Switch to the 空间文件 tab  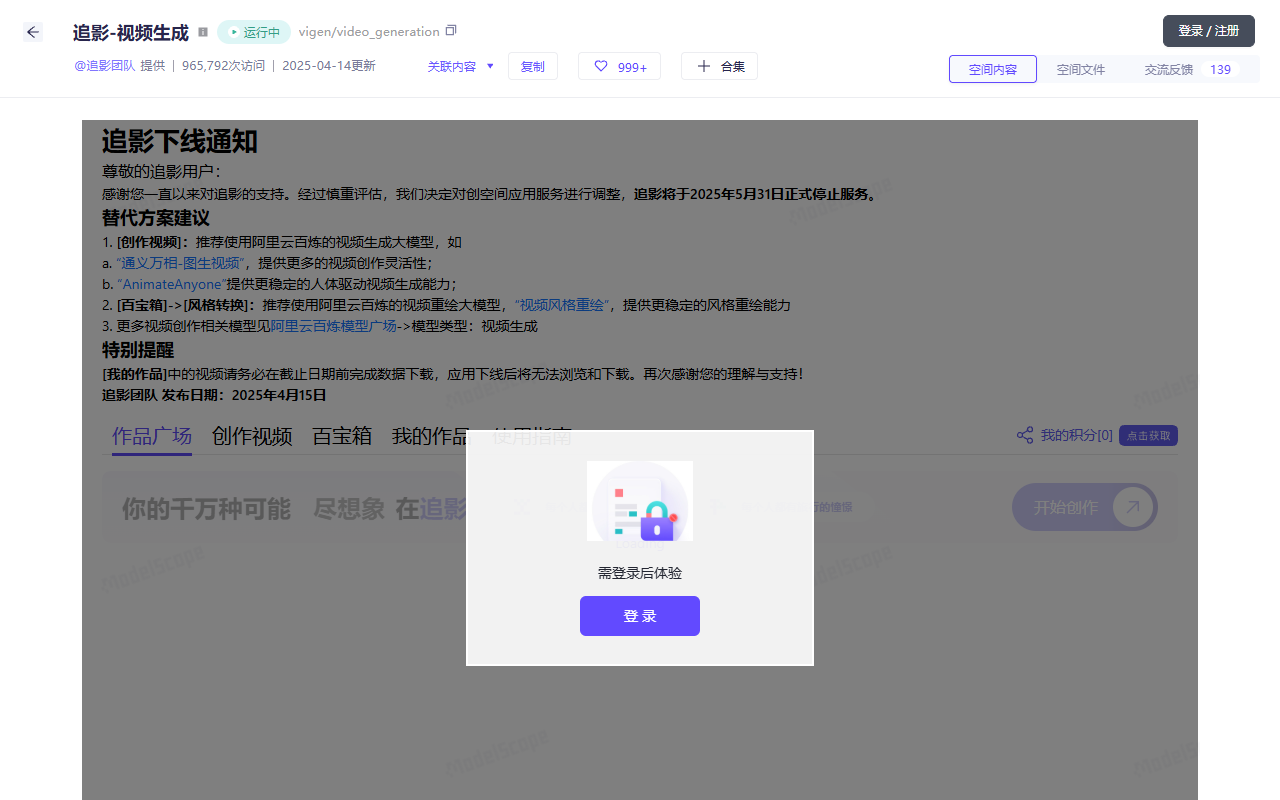coord(1081,69)
